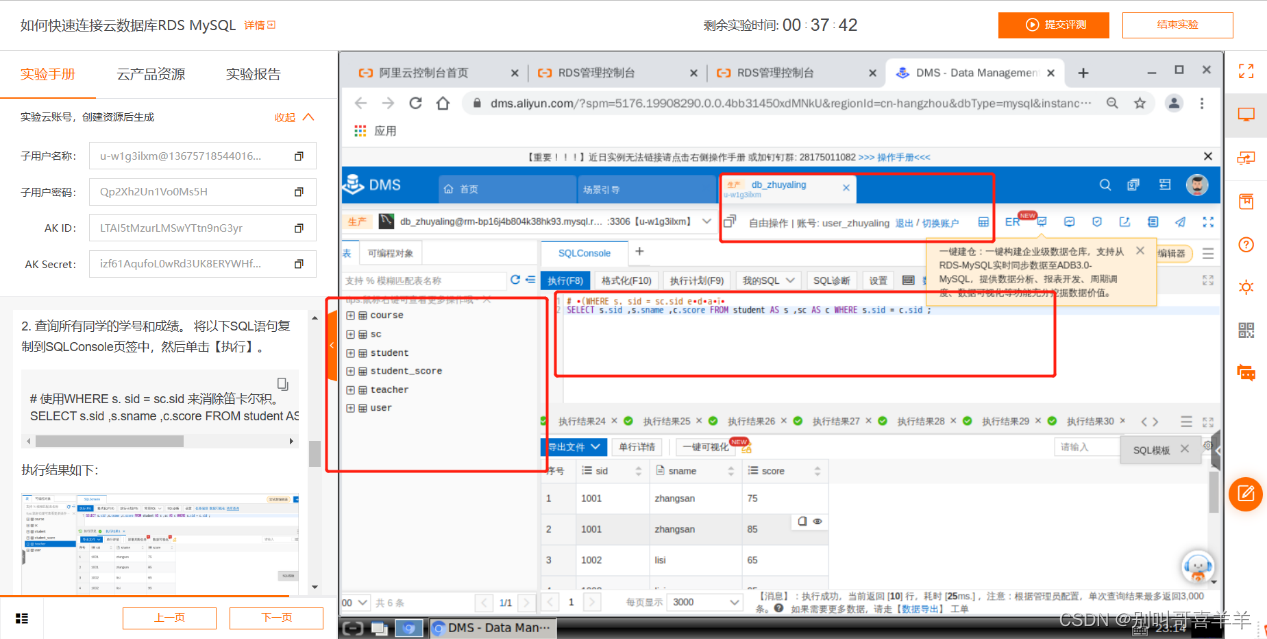The image size is (1267, 639).
Task: Toggle DMS fullscreen expand icon
Action: pyautogui.click(x=1208, y=222)
